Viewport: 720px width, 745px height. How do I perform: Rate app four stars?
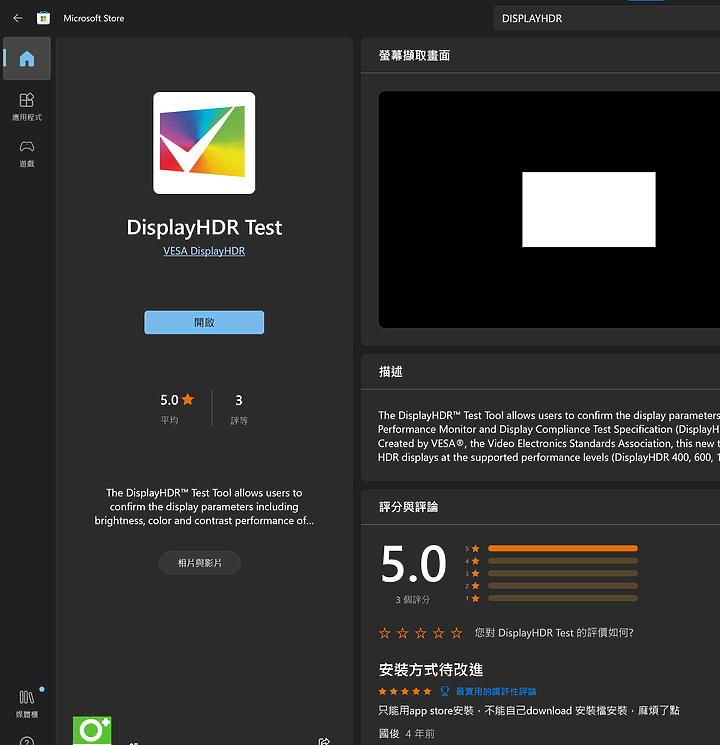click(439, 633)
